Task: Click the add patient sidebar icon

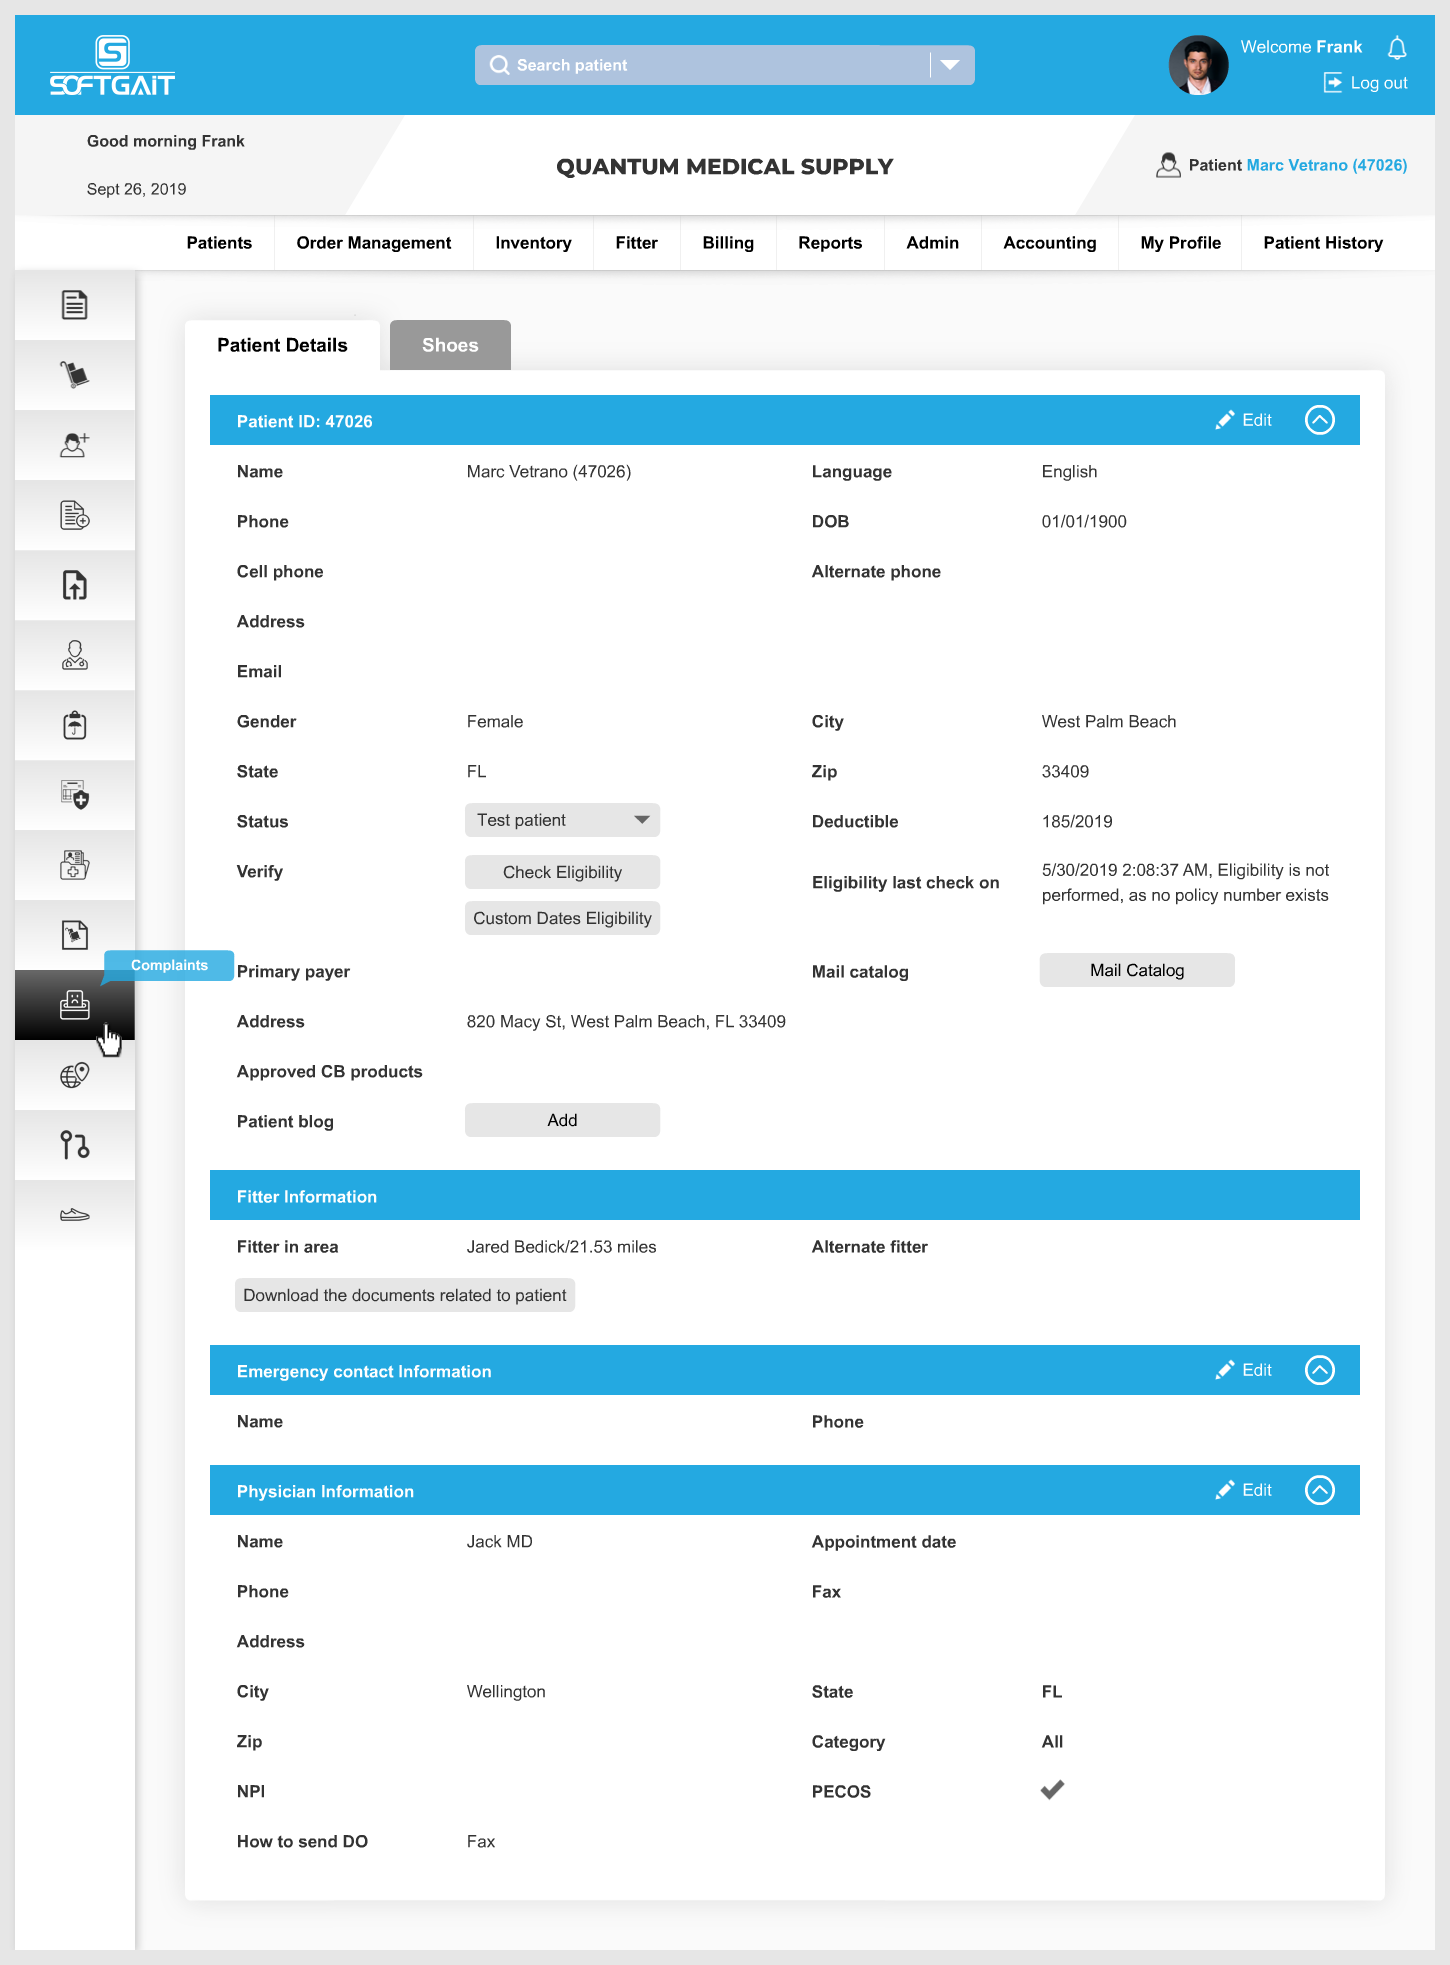Action: [x=75, y=445]
